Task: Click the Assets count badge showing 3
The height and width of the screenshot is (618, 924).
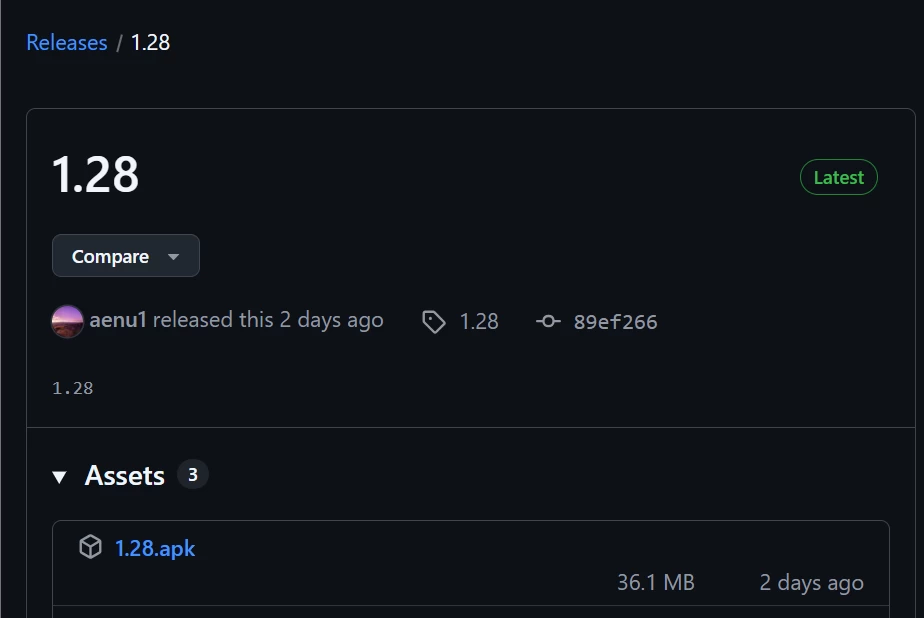Action: click(x=192, y=475)
